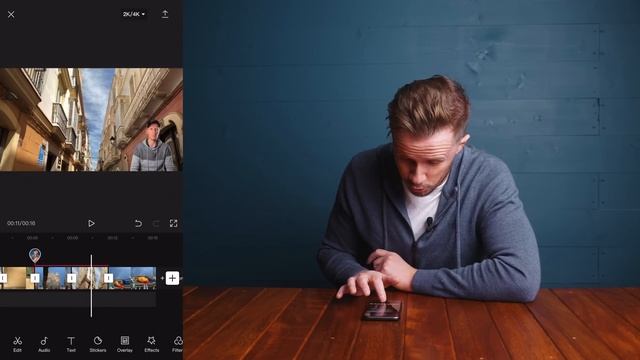Tap transition marker at left timeline edge
Viewport: 640px width, 360px height.
pyautogui.click(x=3, y=278)
